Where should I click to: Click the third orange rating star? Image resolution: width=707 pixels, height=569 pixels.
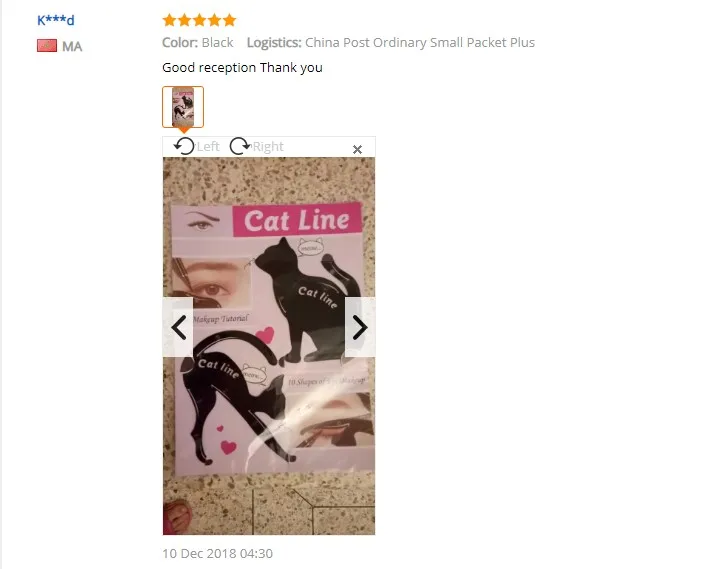[199, 20]
